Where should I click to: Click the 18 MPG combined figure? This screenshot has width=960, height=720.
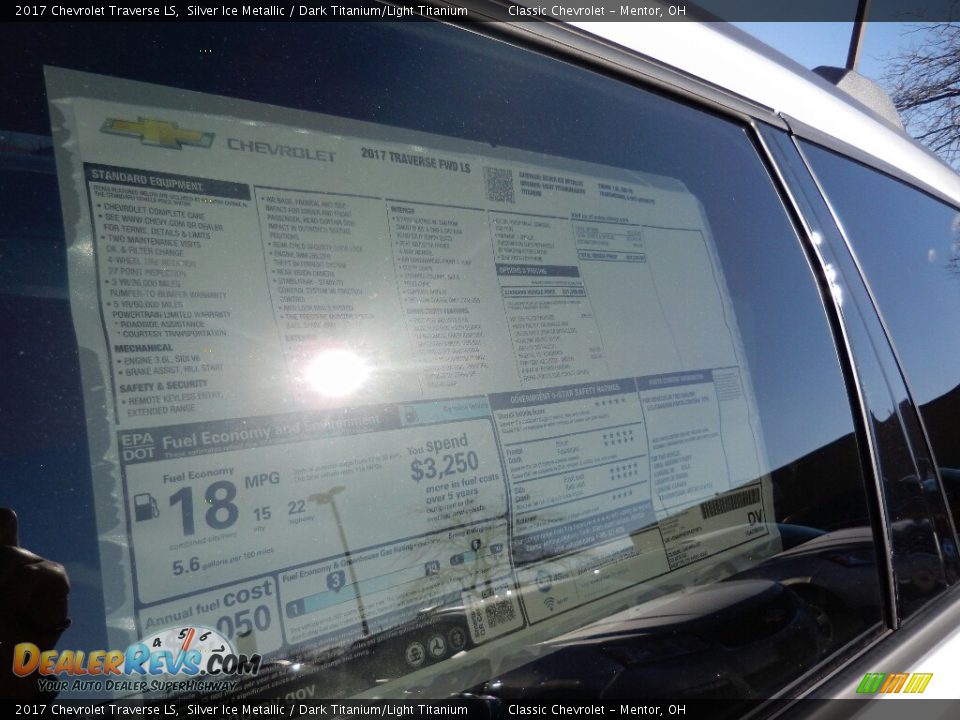[x=203, y=508]
